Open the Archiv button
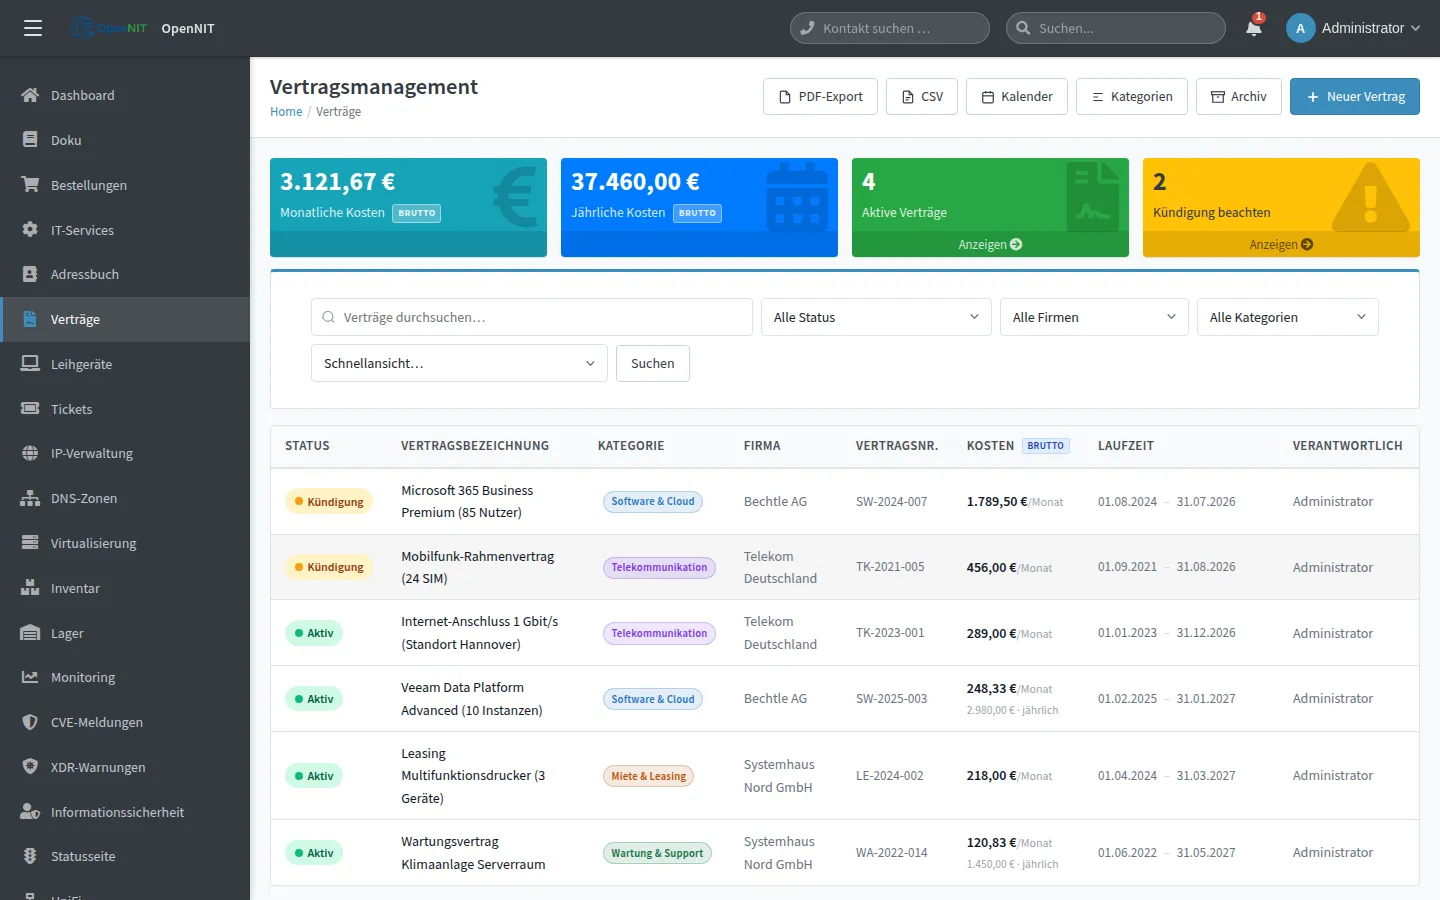The image size is (1440, 900). (x=1239, y=96)
